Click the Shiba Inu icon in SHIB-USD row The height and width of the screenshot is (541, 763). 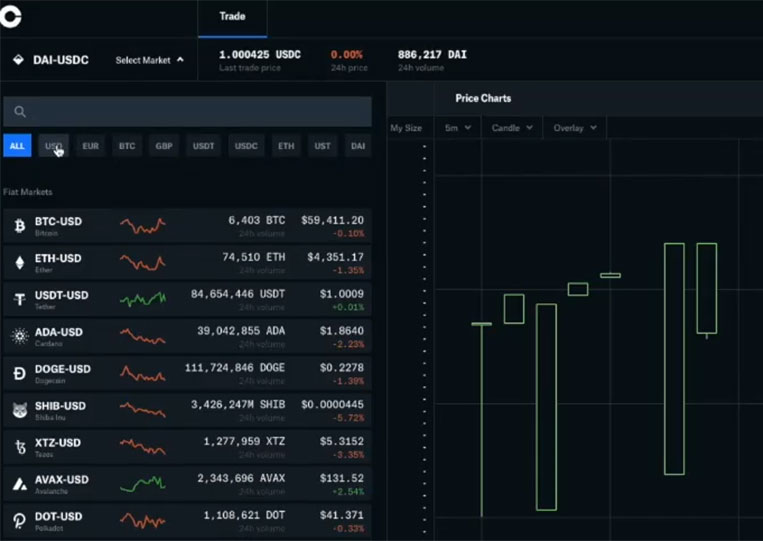19,410
